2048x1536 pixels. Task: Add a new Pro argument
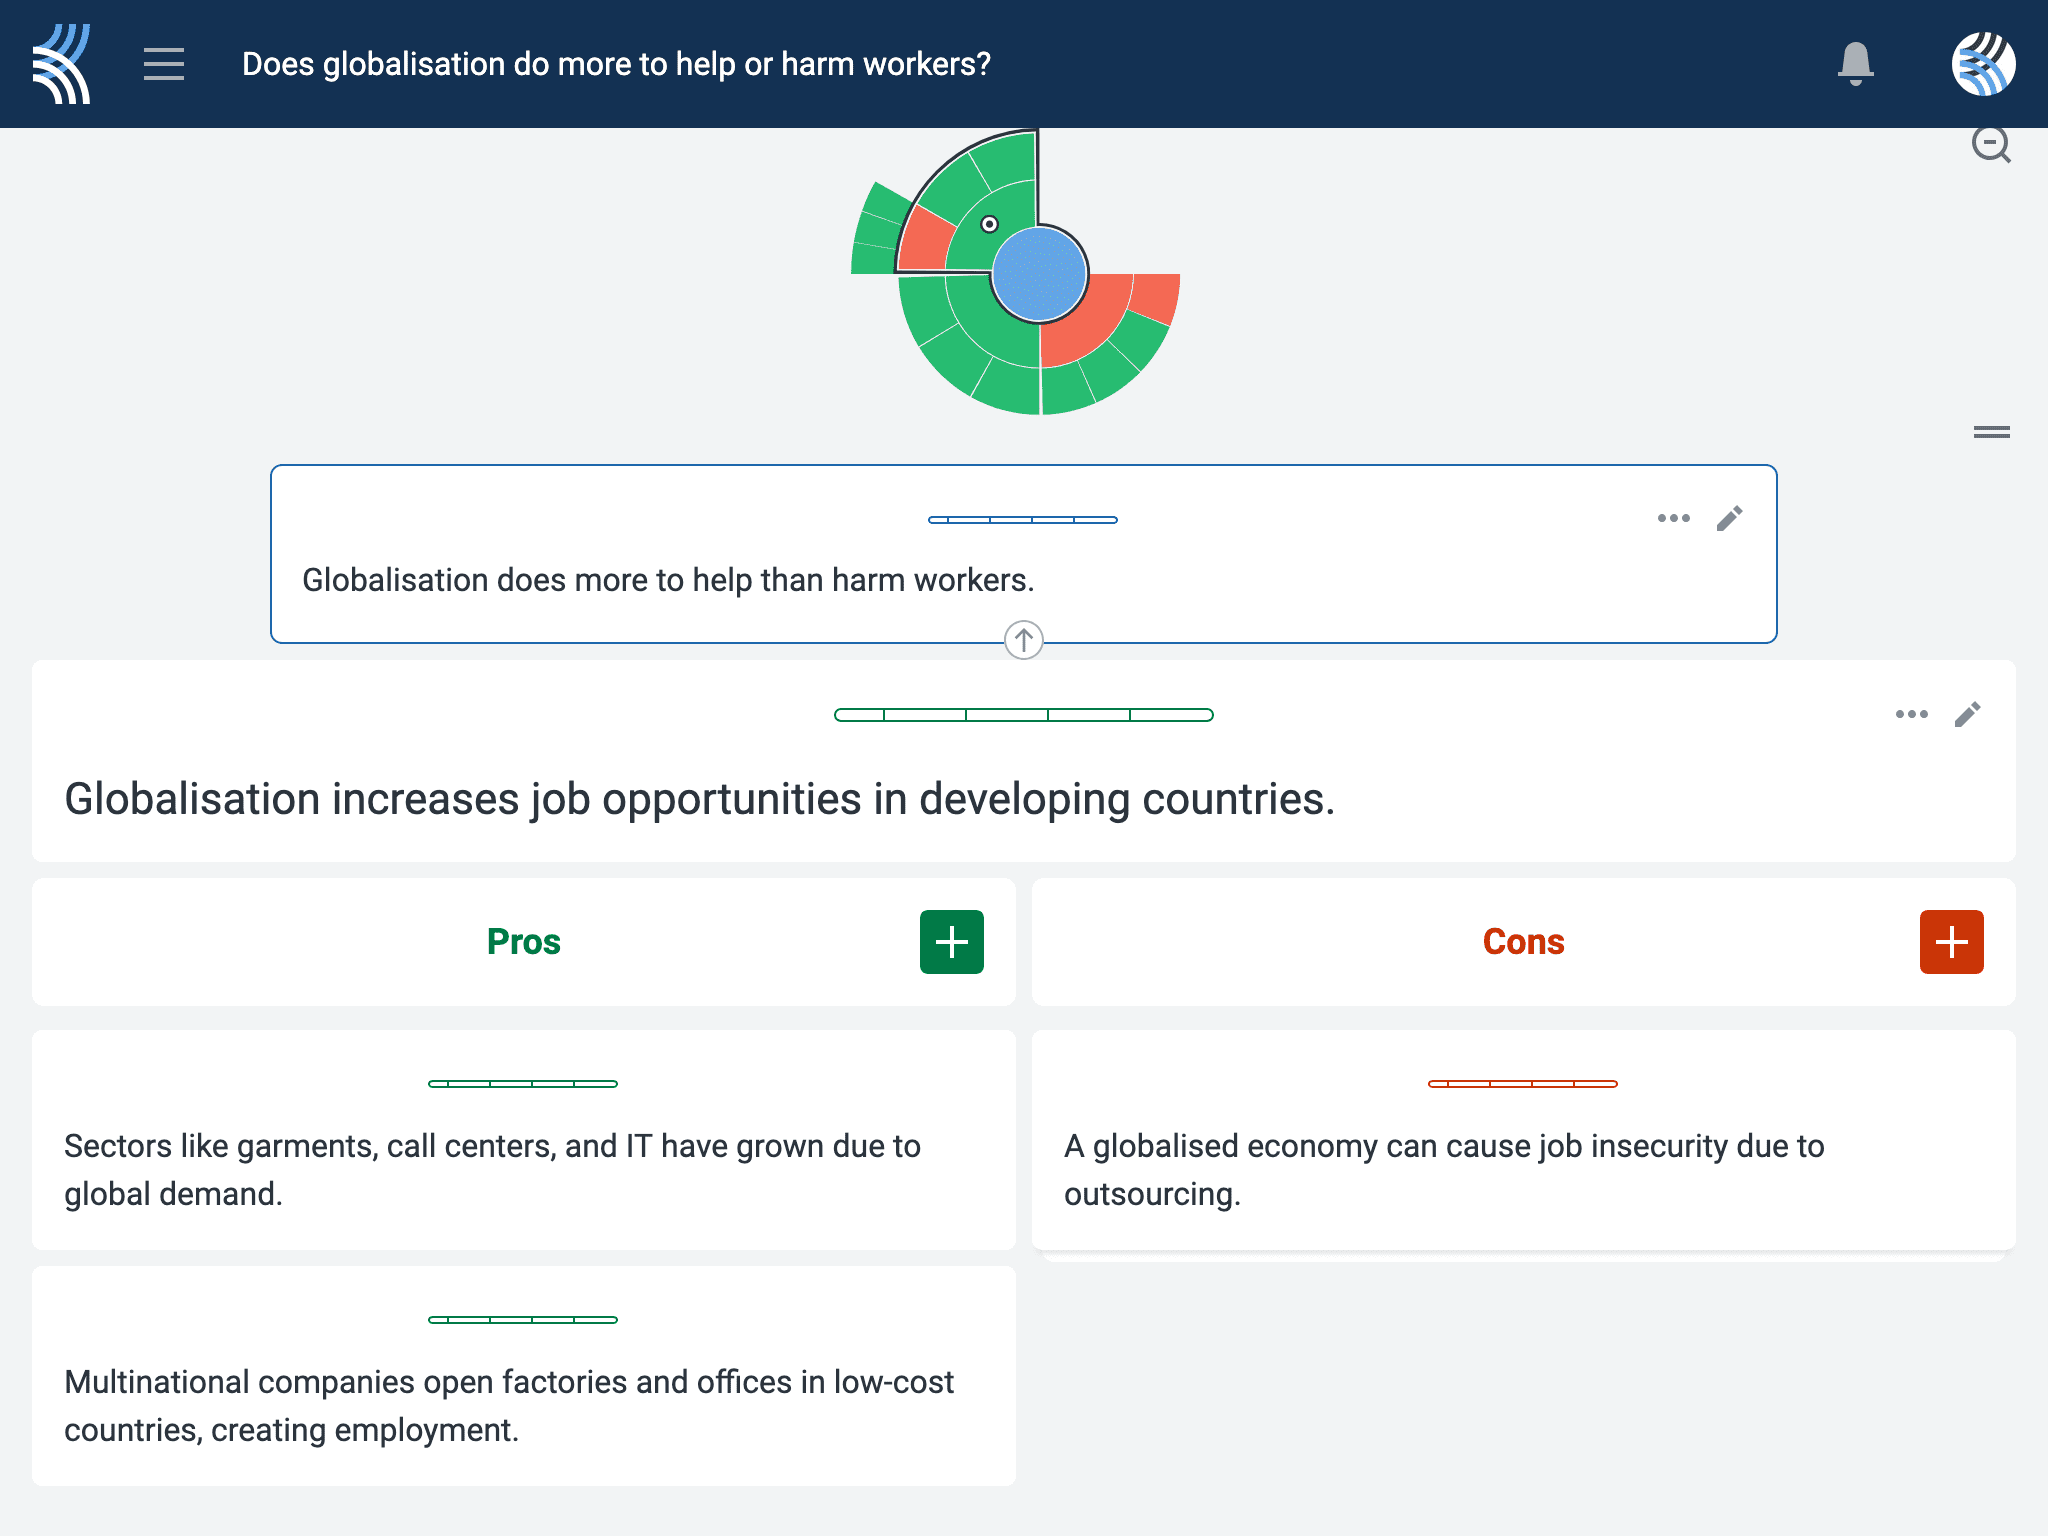[952, 942]
